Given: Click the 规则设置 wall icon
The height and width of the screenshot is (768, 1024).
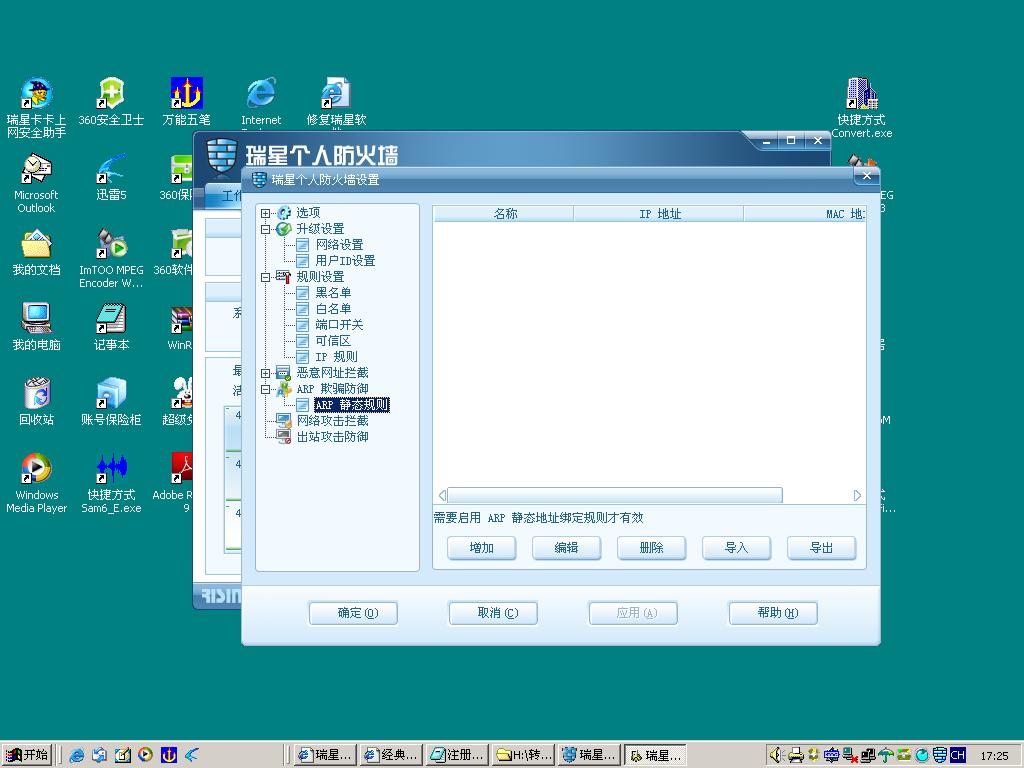Looking at the screenshot, I should (283, 277).
